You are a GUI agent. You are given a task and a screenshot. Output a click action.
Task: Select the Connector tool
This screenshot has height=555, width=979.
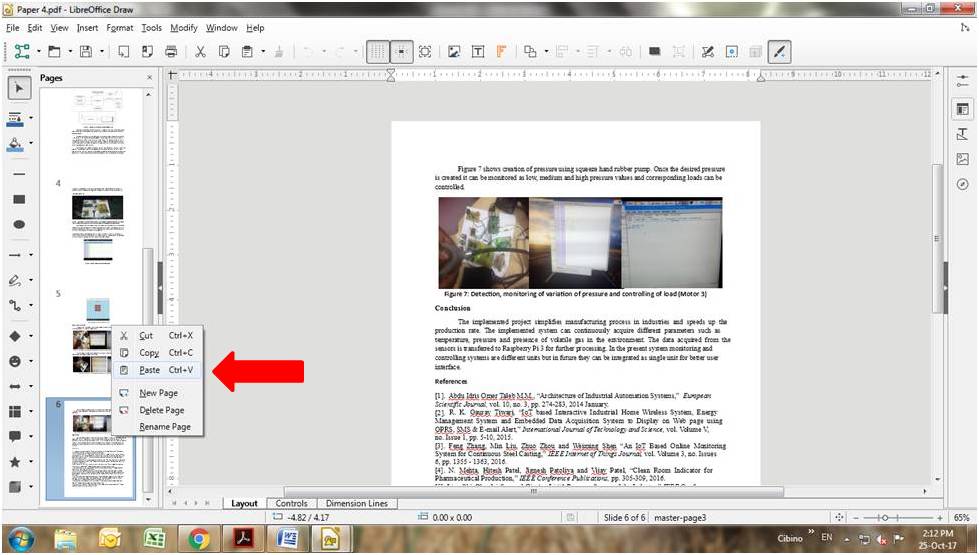click(16, 305)
